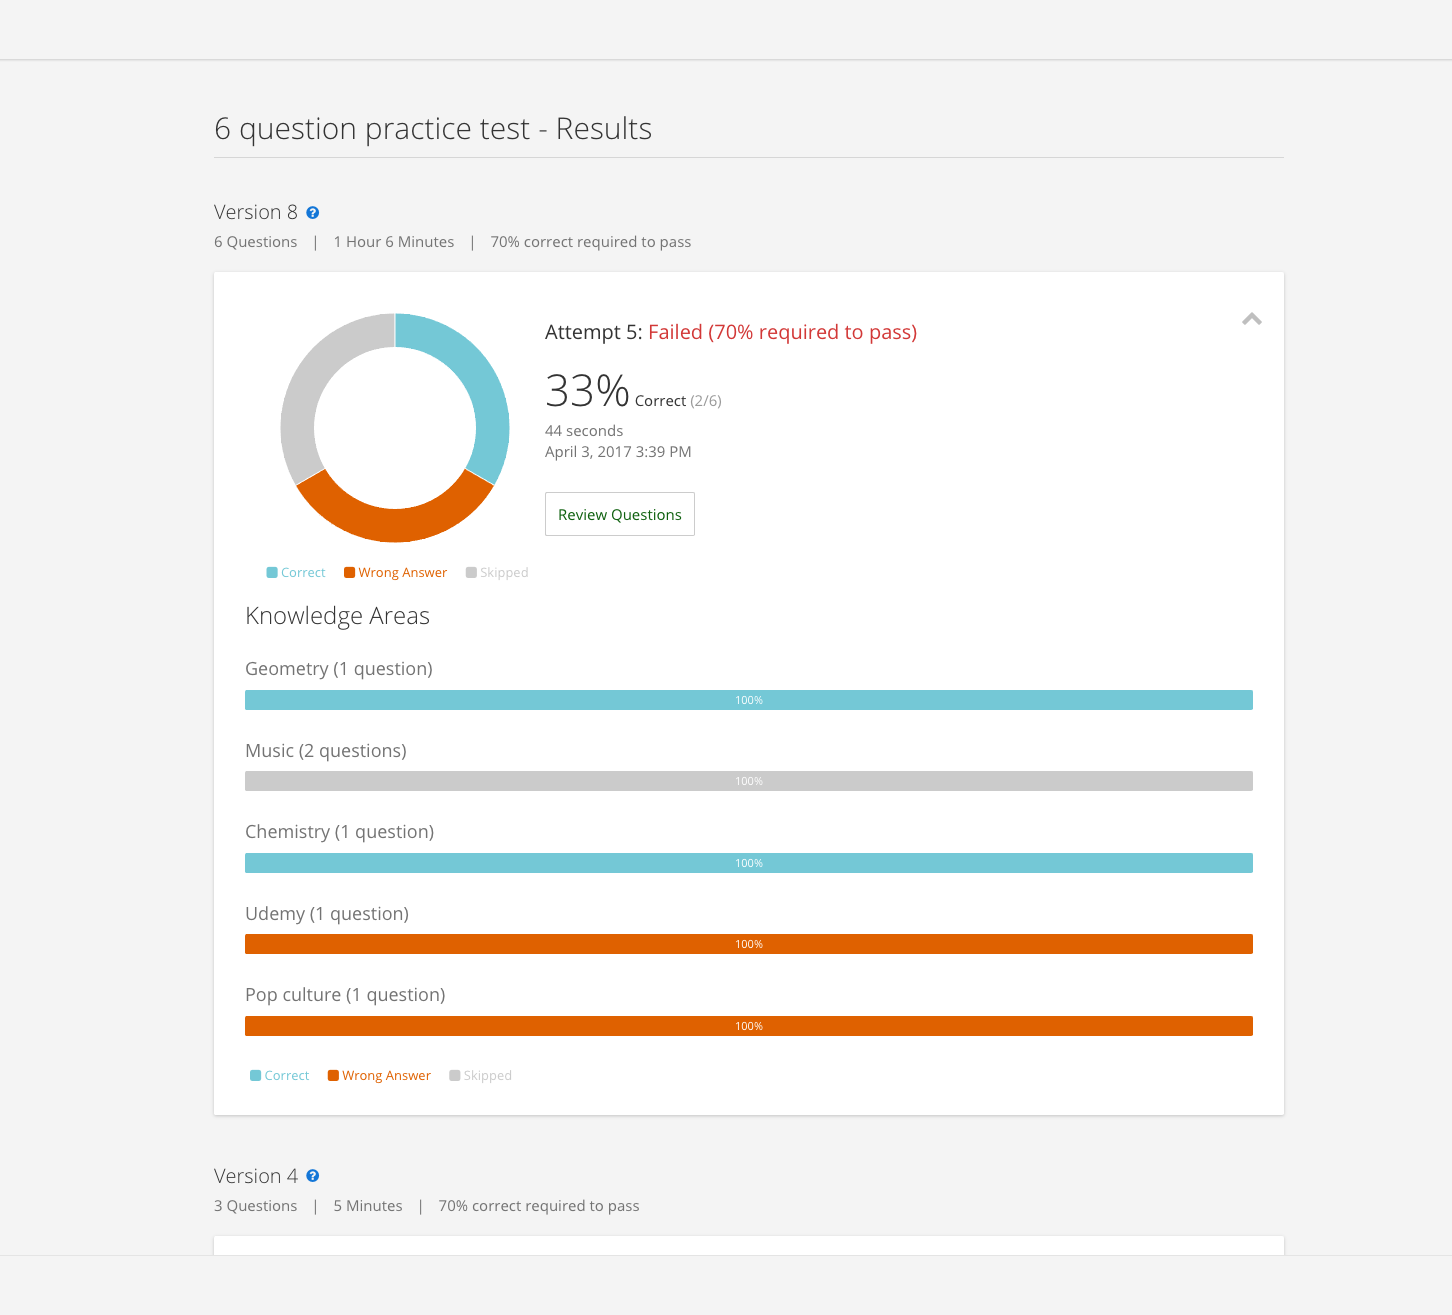Collapse the Attempt 5 results card

(1252, 319)
